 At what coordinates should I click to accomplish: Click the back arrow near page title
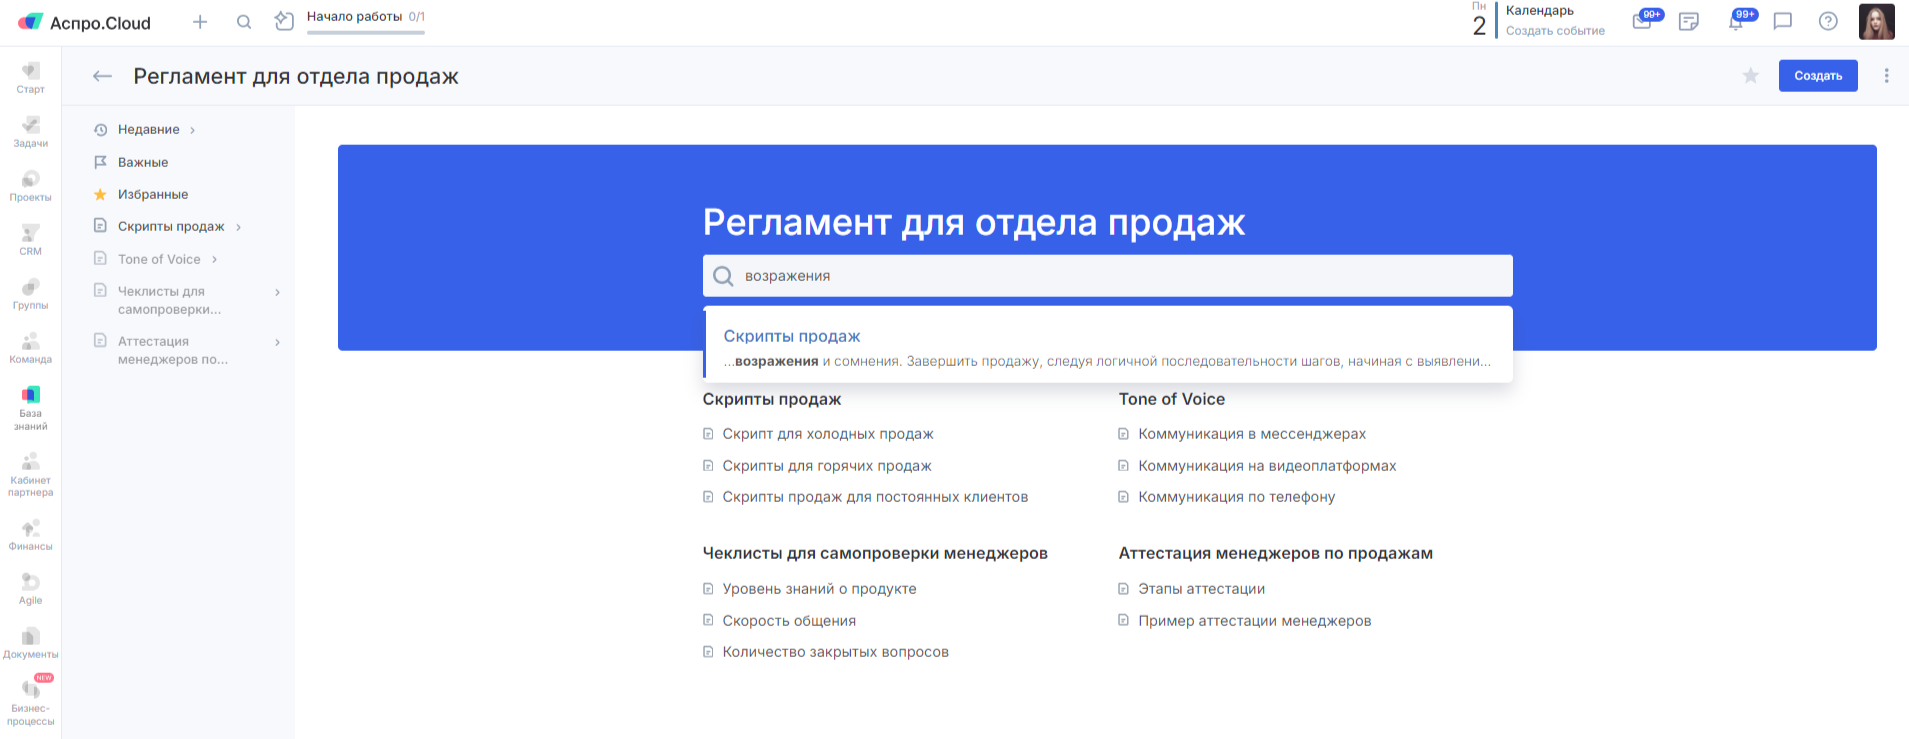tap(102, 76)
